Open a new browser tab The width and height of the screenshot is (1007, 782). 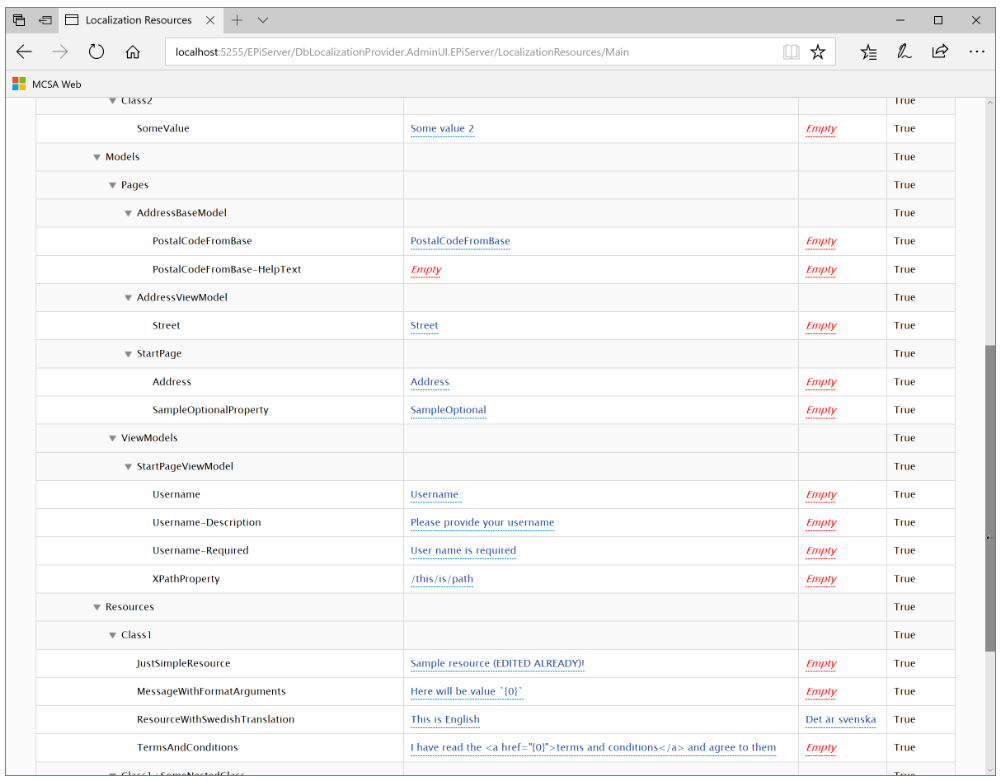click(x=237, y=20)
